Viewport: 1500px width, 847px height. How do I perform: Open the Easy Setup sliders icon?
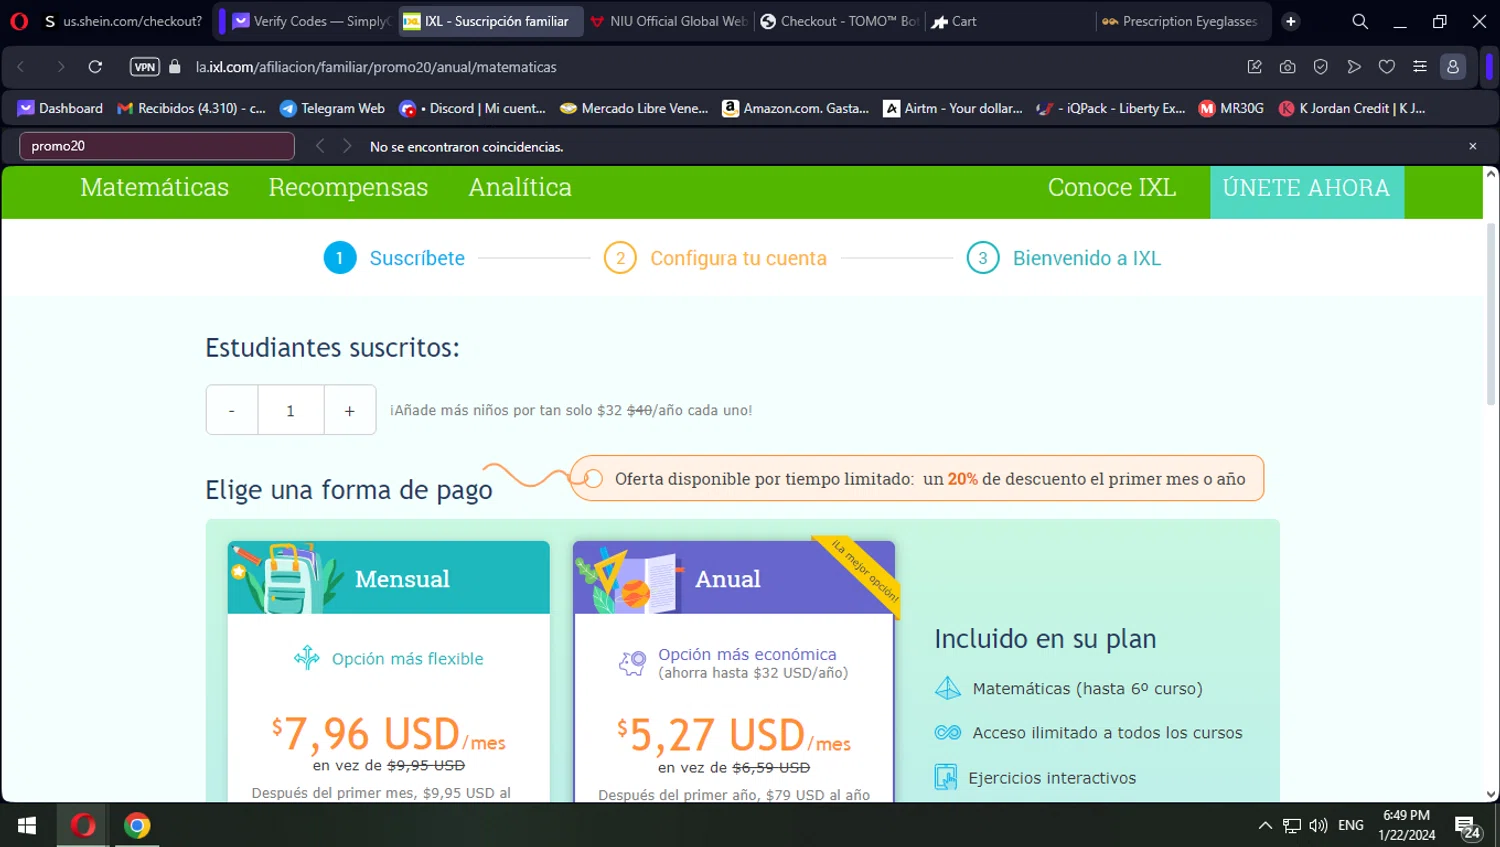(1419, 67)
